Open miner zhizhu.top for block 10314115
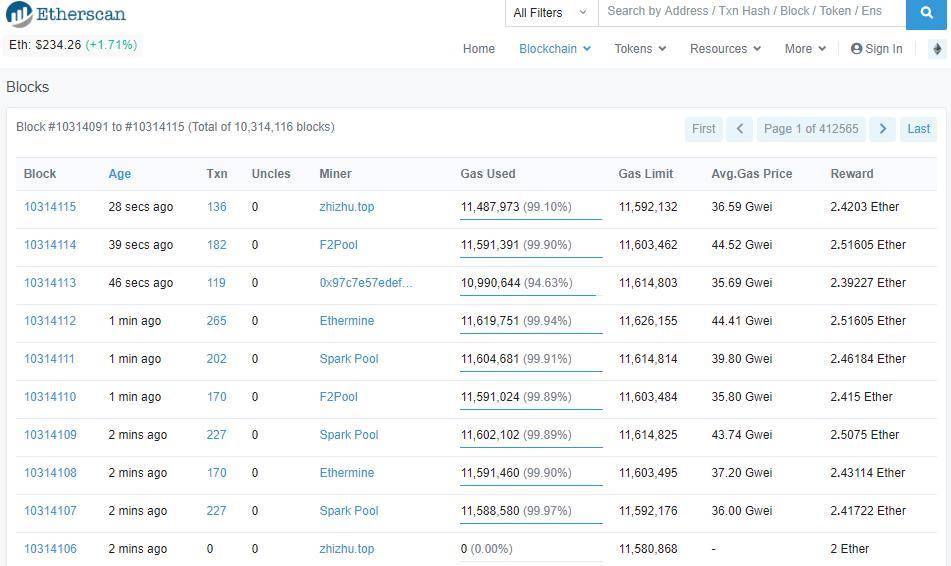Screen dimensions: 951x566 [347, 207]
